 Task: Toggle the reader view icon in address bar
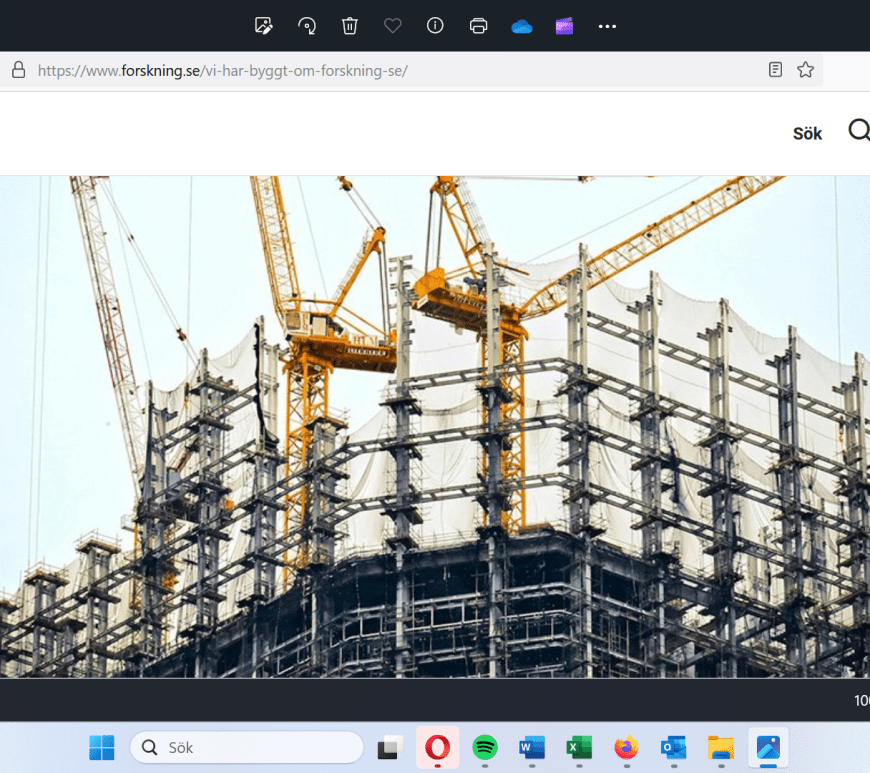[x=775, y=70]
